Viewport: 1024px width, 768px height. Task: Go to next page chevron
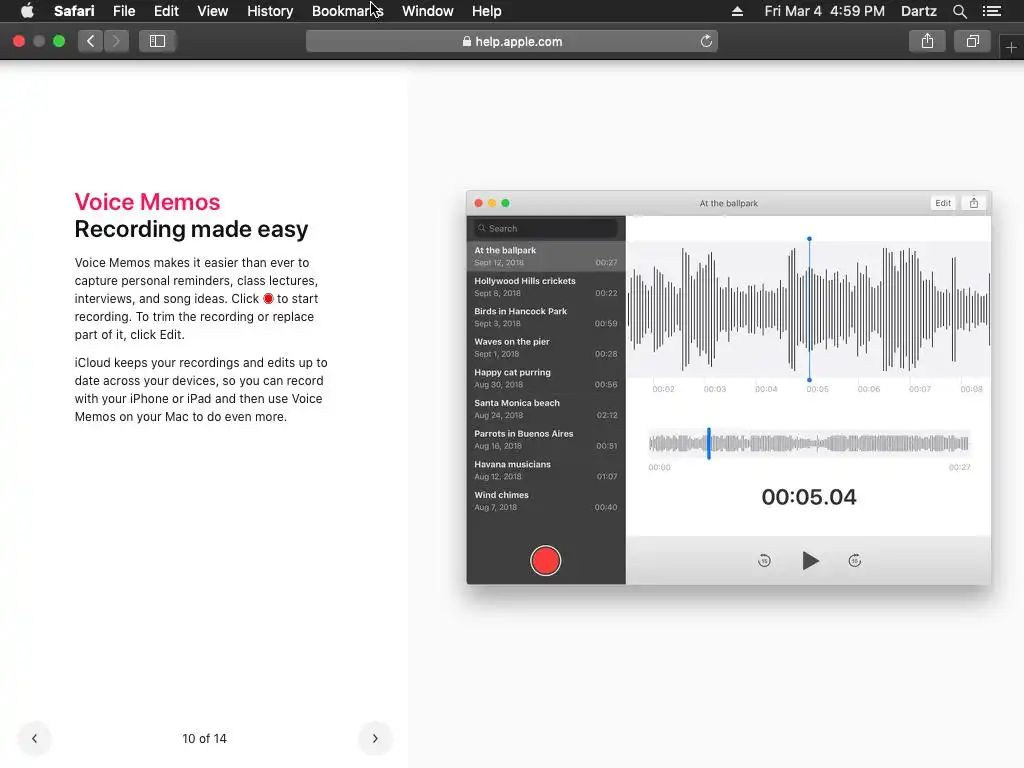point(375,738)
